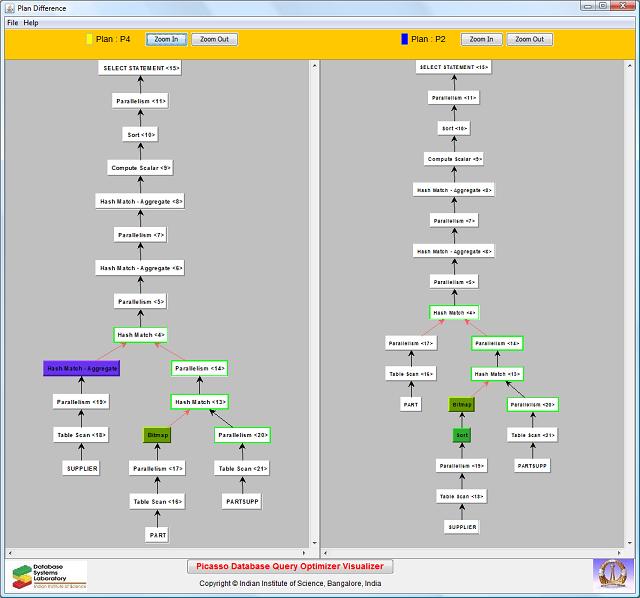Select Hash Match <4> node in right plan

(x=453, y=313)
